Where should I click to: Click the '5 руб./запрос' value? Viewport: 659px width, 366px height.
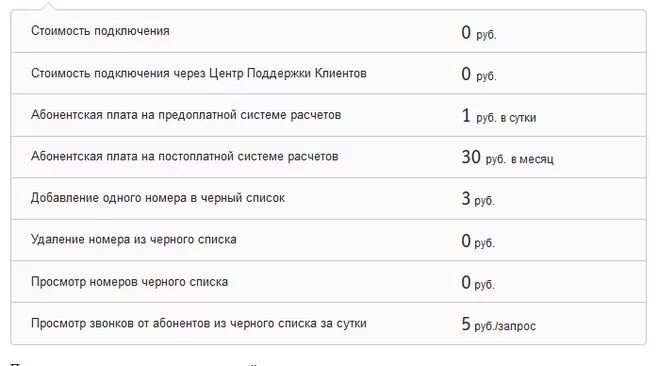pos(499,324)
